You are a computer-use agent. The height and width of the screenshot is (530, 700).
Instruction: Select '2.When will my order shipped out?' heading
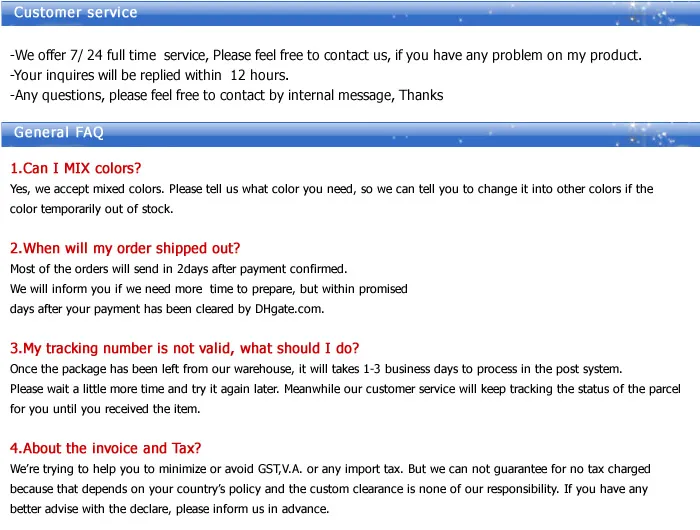coord(125,248)
